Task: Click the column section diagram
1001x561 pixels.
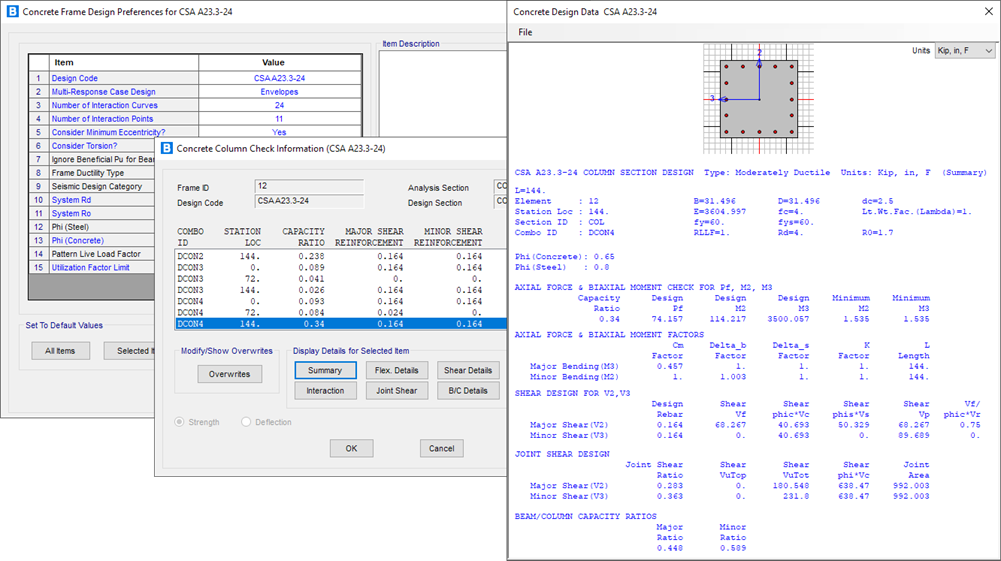Action: pyautogui.click(x=758, y=99)
